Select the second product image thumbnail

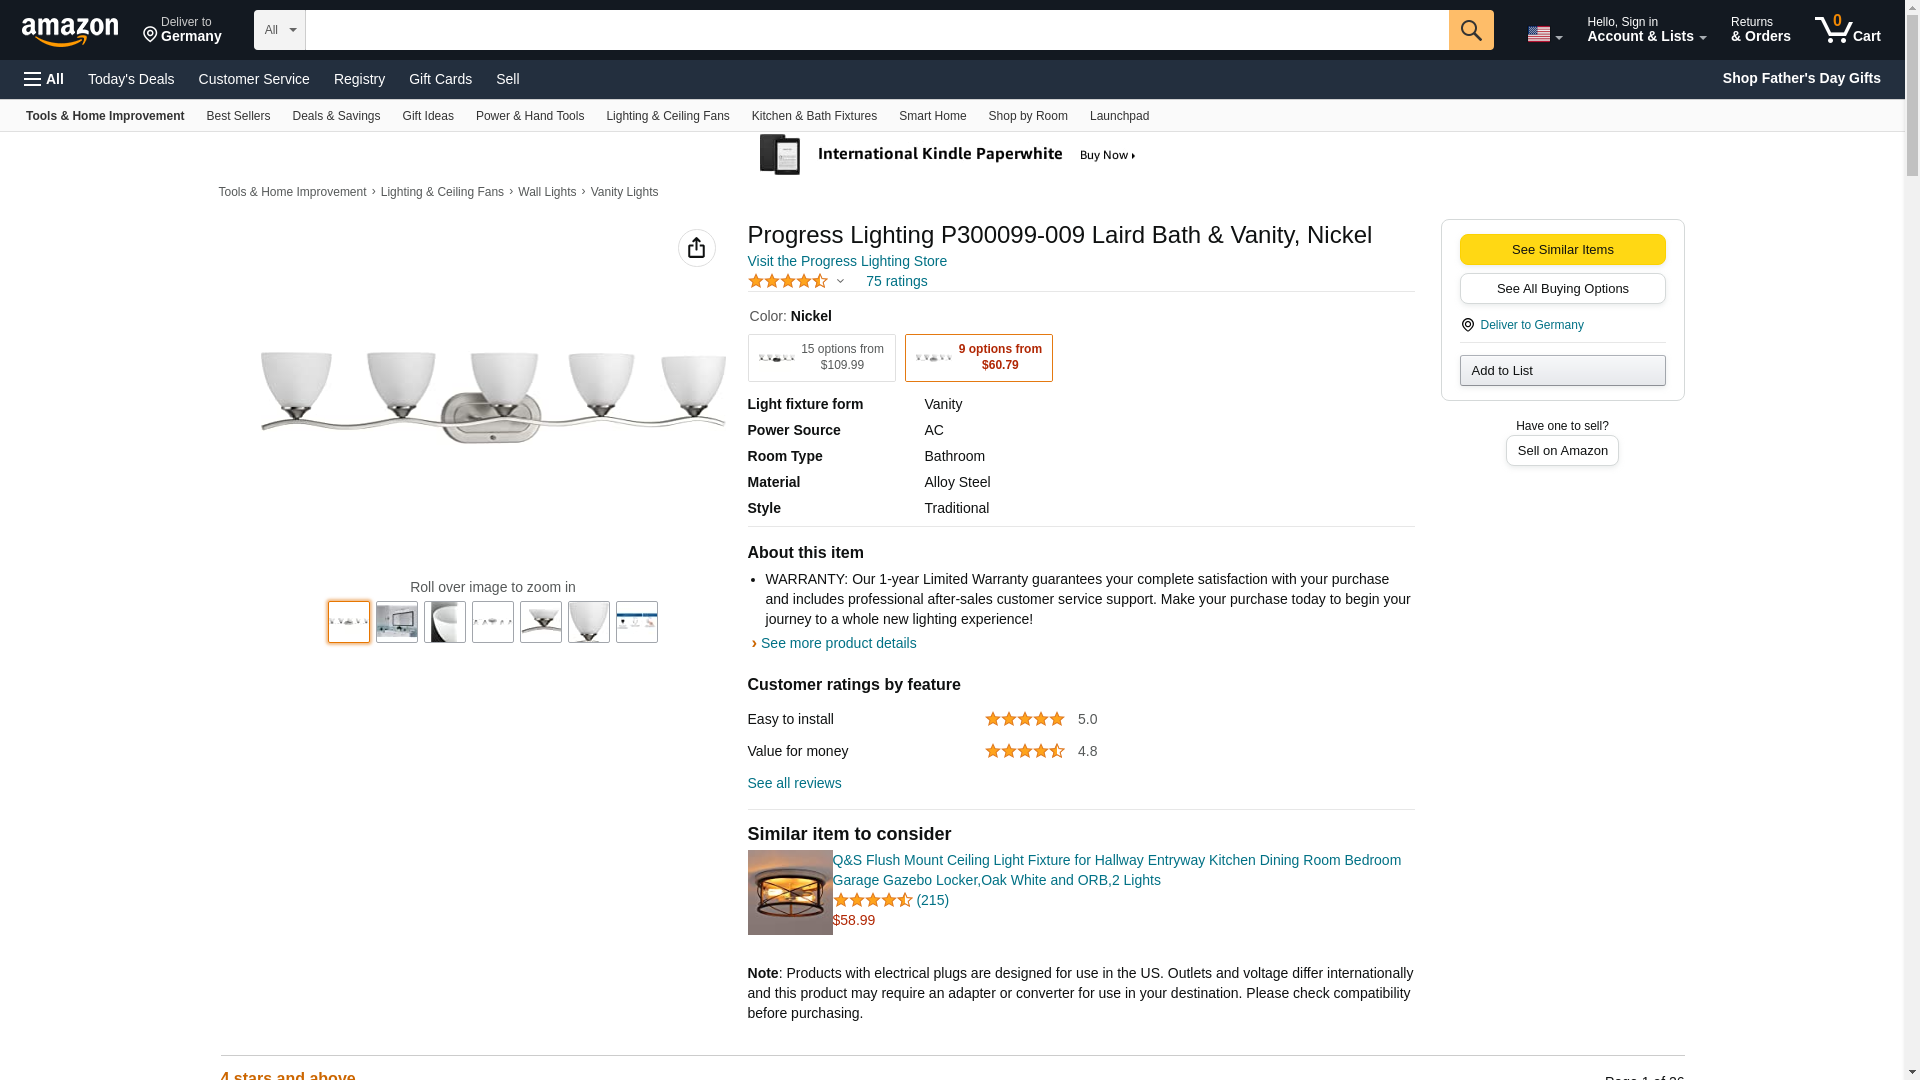tap(397, 622)
